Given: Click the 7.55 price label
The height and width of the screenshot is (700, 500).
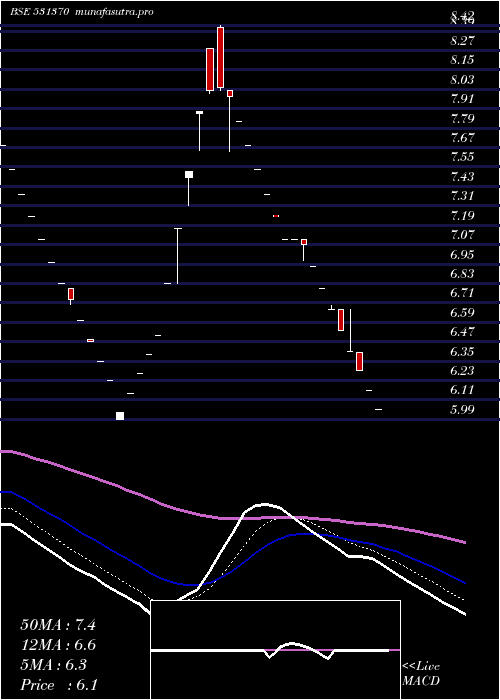Looking at the screenshot, I should coord(462,157).
